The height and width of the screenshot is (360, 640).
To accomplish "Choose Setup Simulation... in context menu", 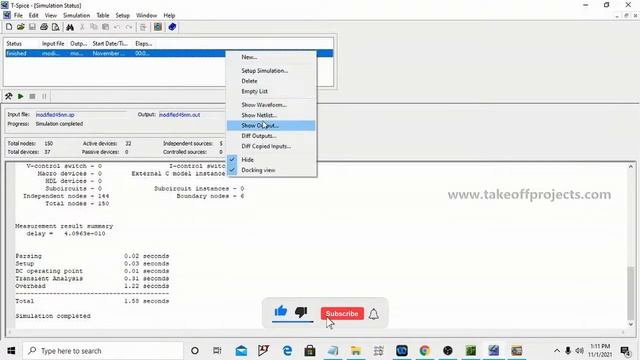I will tap(271, 71).
